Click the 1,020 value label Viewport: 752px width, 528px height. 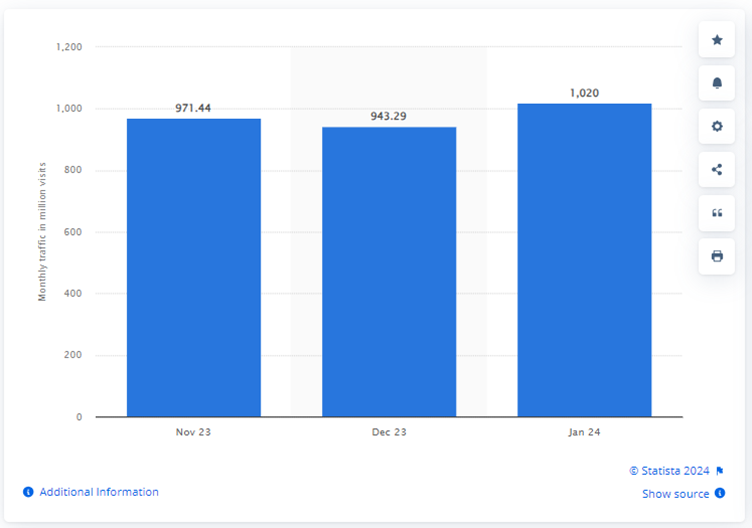584,93
